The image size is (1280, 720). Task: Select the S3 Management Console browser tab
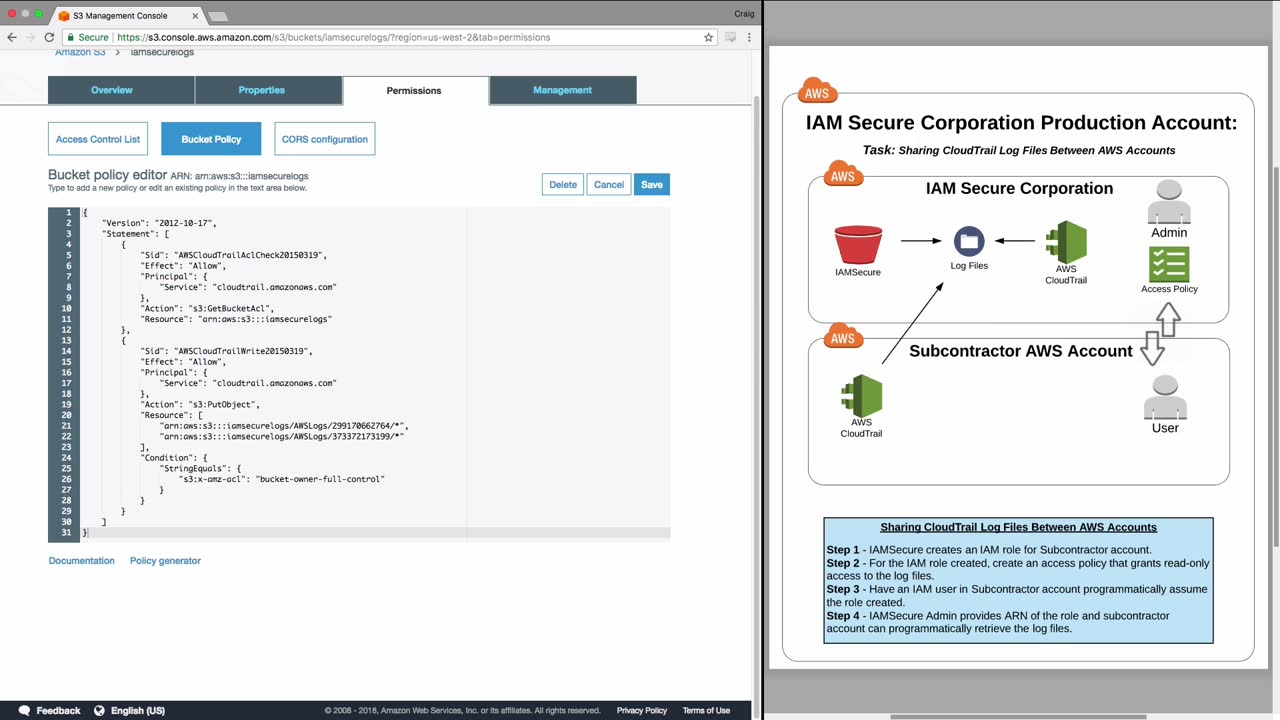[127, 16]
